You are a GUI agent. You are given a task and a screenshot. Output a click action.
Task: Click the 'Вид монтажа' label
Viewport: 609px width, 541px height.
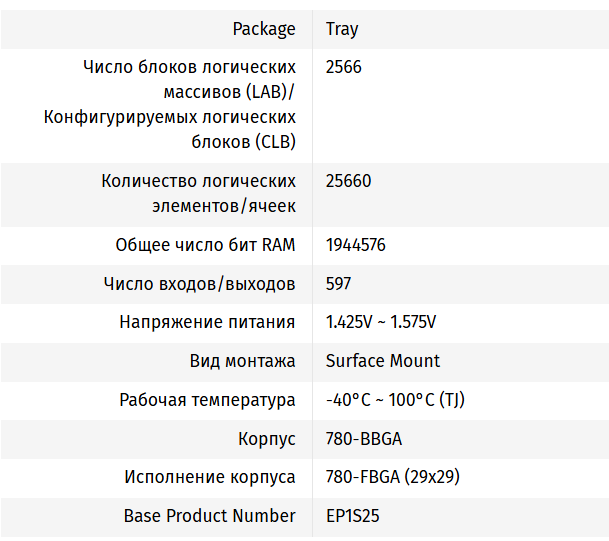tap(242, 361)
